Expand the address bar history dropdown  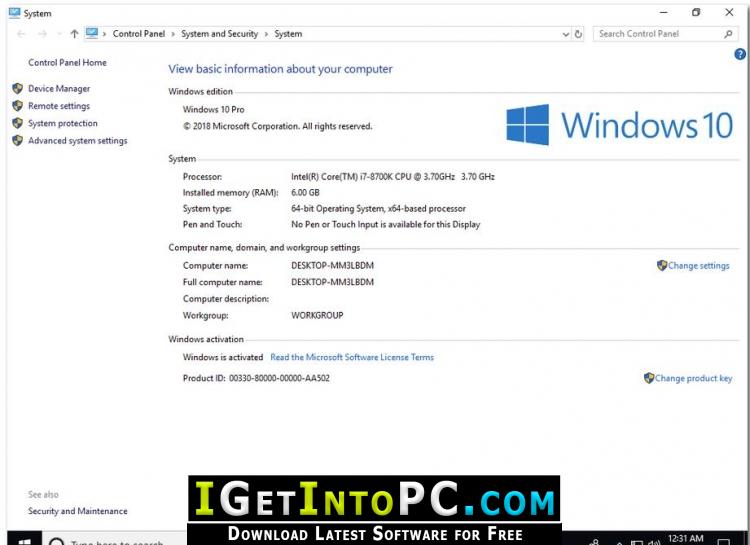coord(565,34)
